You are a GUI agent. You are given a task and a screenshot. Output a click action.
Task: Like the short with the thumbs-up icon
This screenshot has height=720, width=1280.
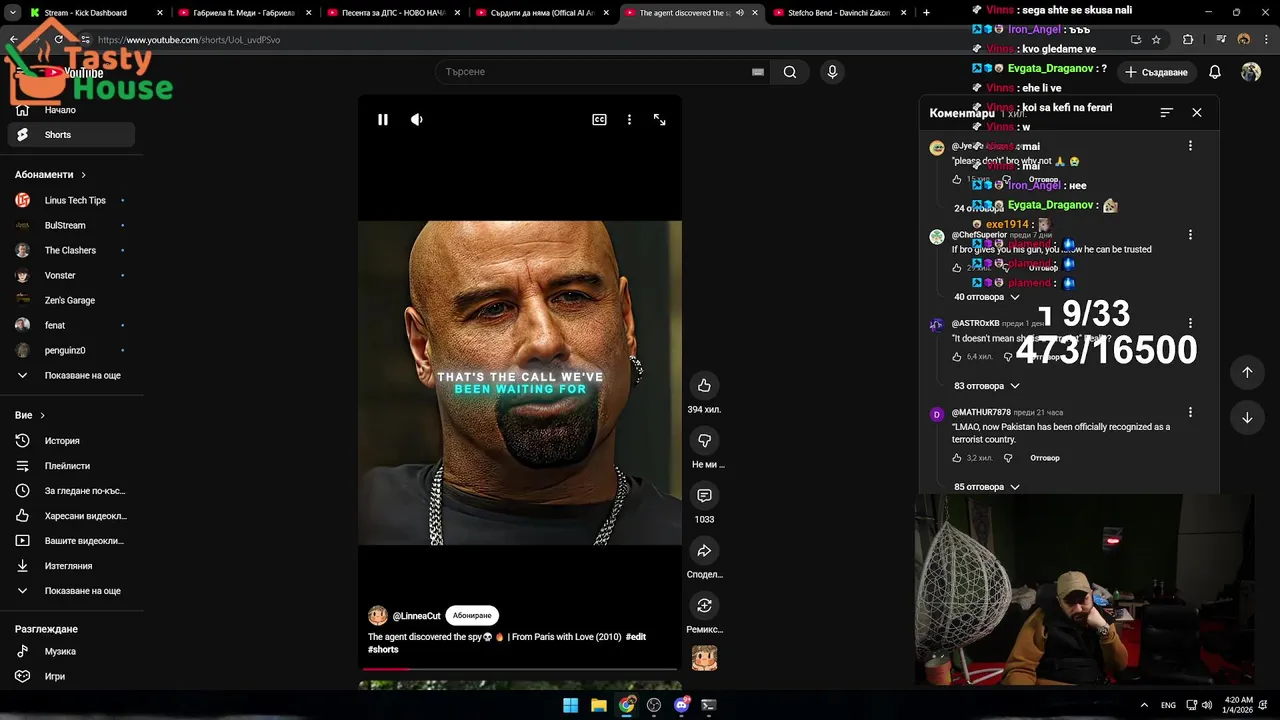coord(704,386)
